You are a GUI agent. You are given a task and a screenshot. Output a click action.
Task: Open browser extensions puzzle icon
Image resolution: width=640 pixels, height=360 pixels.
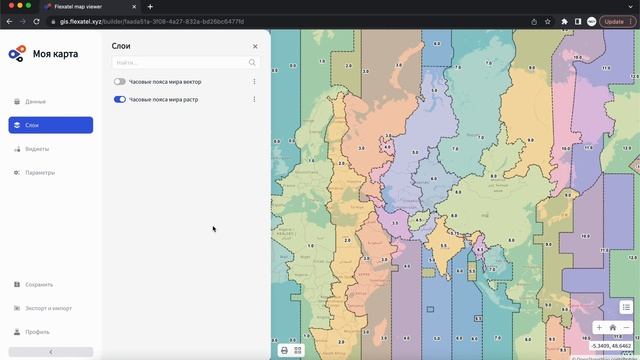click(564, 22)
